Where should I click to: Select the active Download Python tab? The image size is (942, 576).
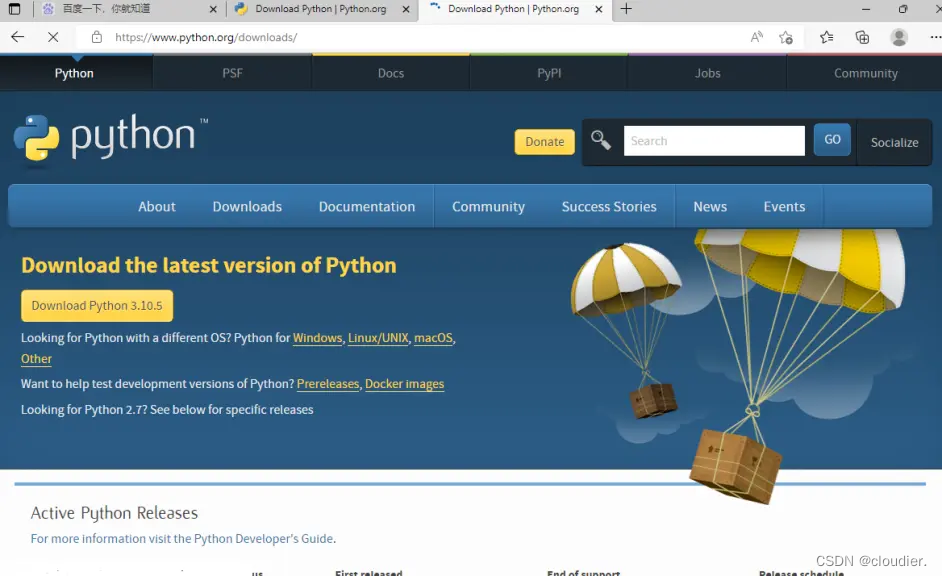tap(514, 9)
